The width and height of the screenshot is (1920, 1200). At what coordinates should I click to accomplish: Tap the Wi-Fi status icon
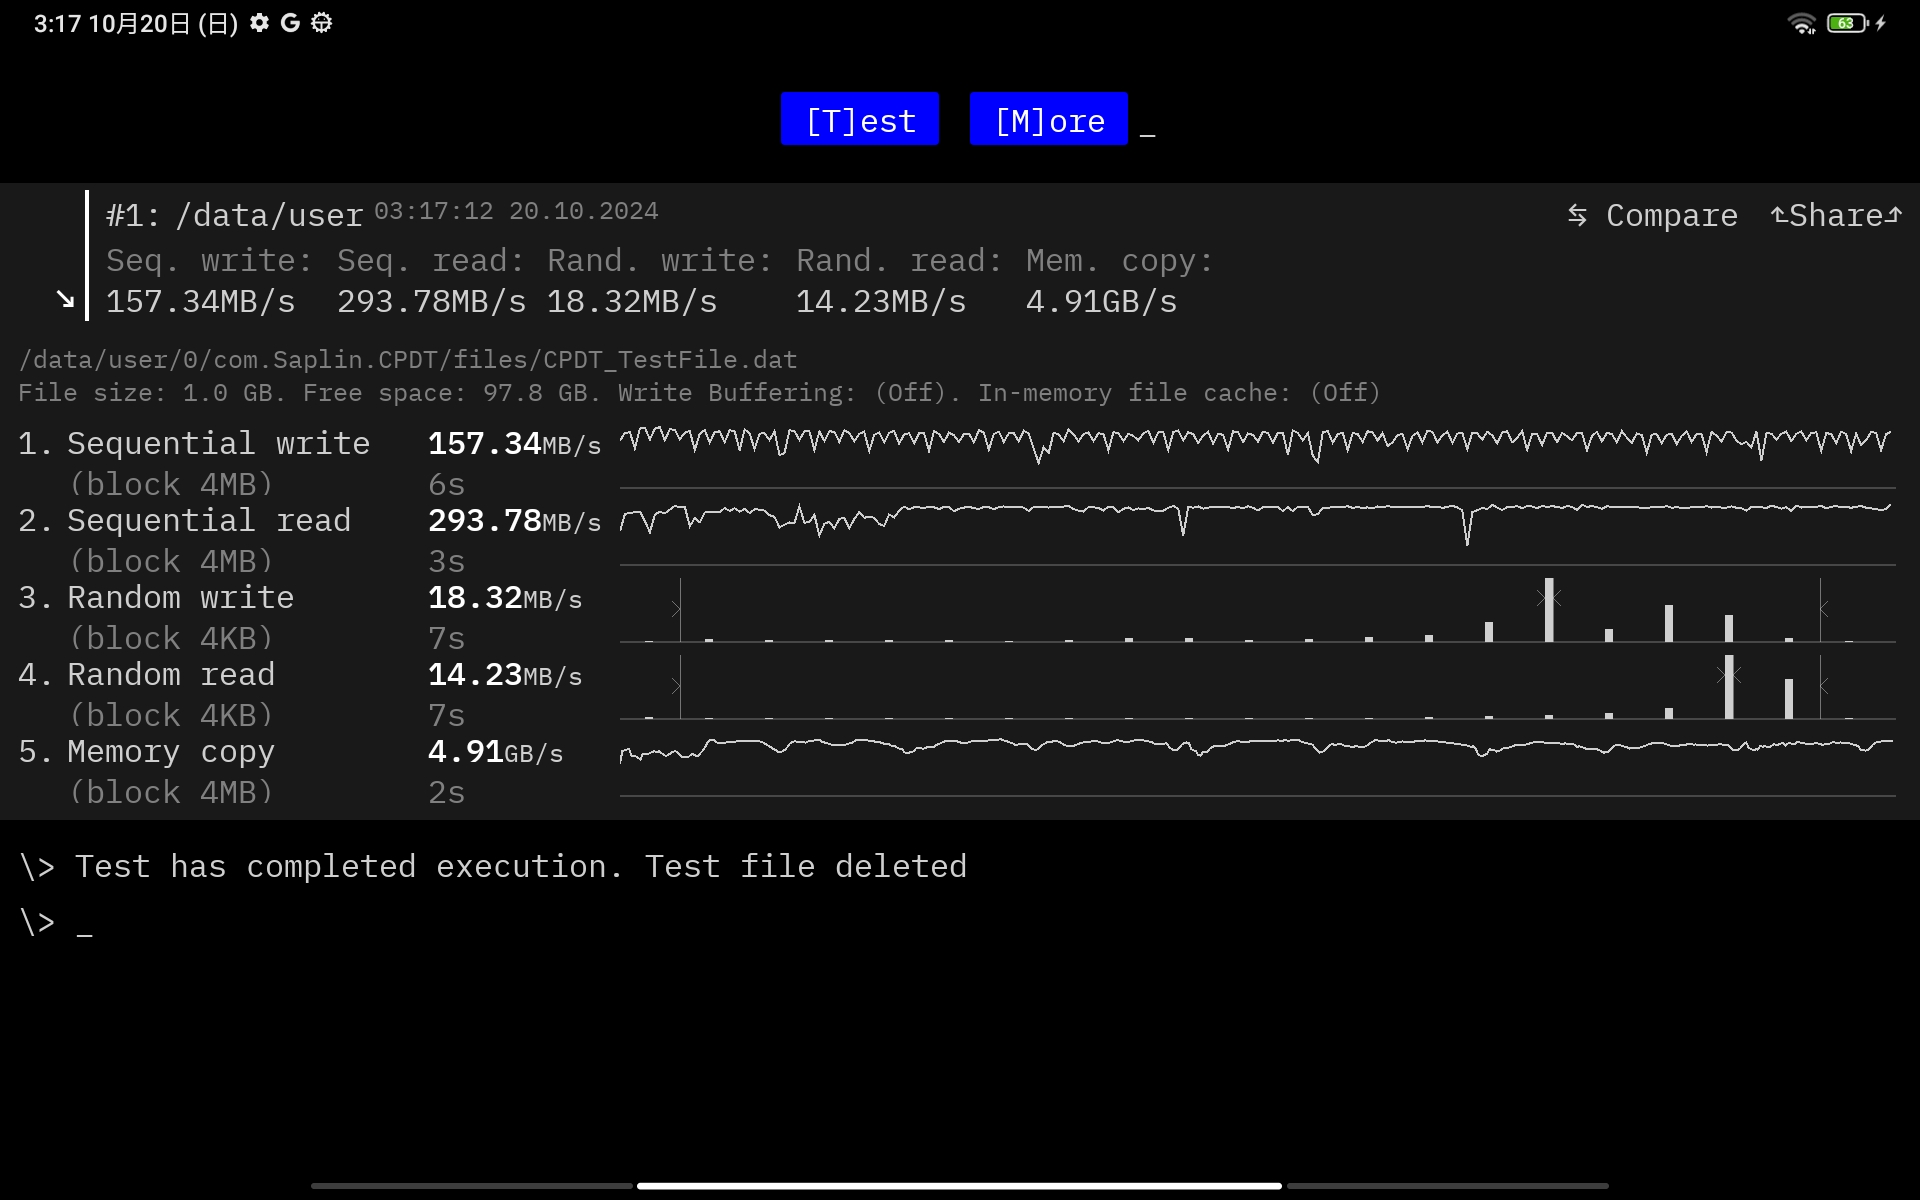[1801, 23]
